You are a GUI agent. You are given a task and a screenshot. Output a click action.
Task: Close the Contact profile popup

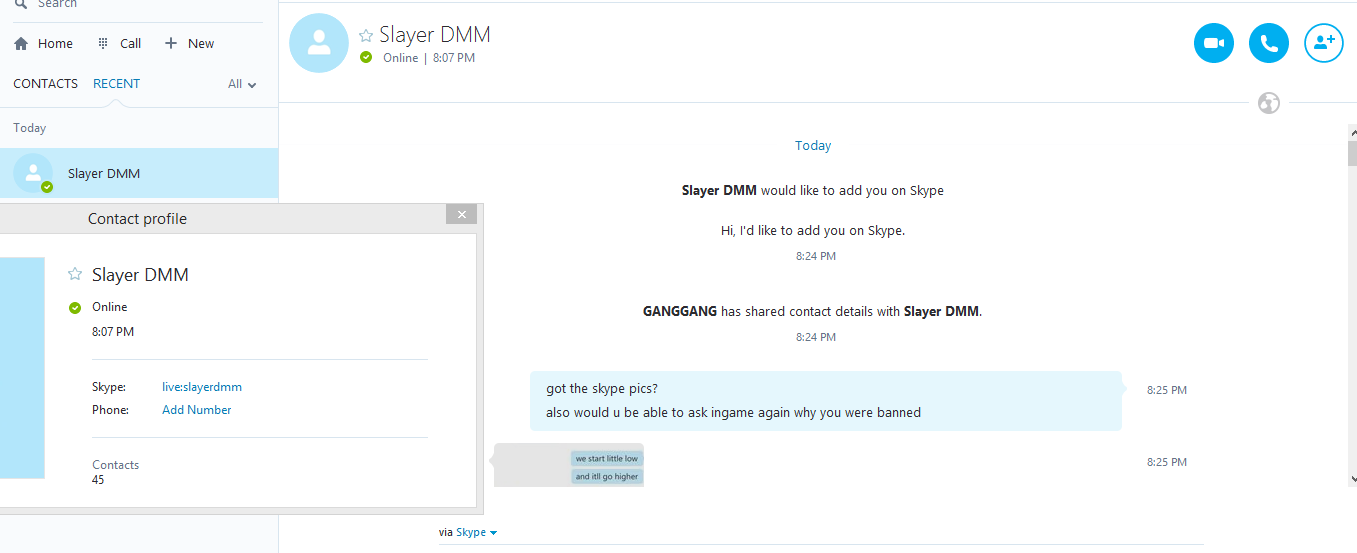[461, 214]
